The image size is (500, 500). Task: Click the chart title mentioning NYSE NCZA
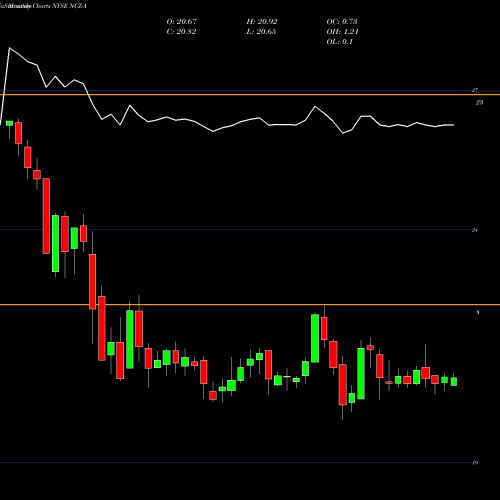(43, 6)
